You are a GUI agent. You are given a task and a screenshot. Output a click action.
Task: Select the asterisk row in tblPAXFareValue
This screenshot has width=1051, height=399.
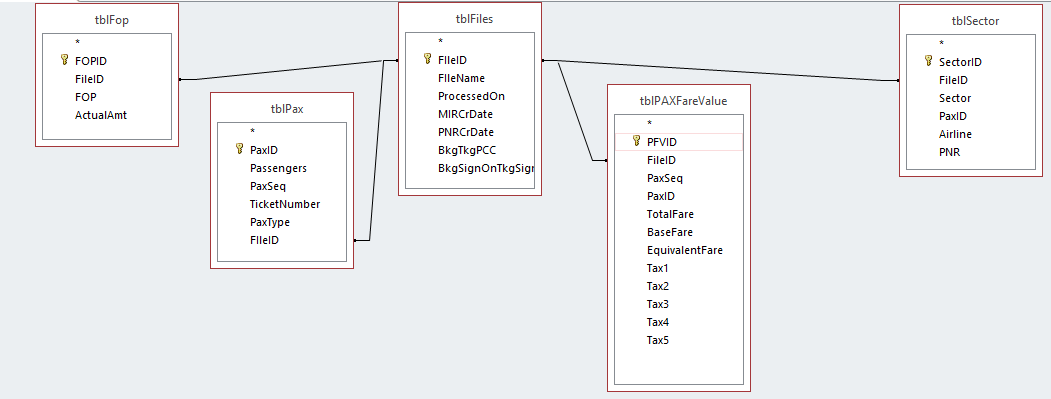coord(679,123)
